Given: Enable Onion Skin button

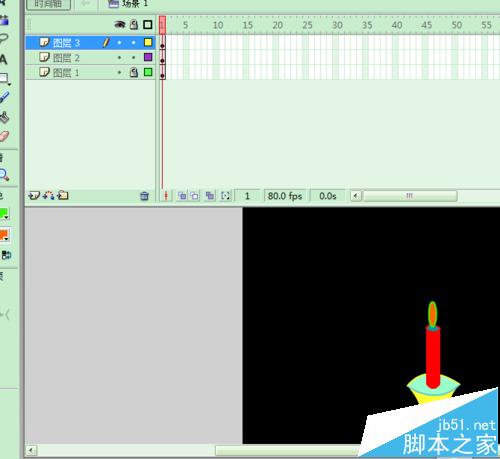Looking at the screenshot, I should (182, 196).
